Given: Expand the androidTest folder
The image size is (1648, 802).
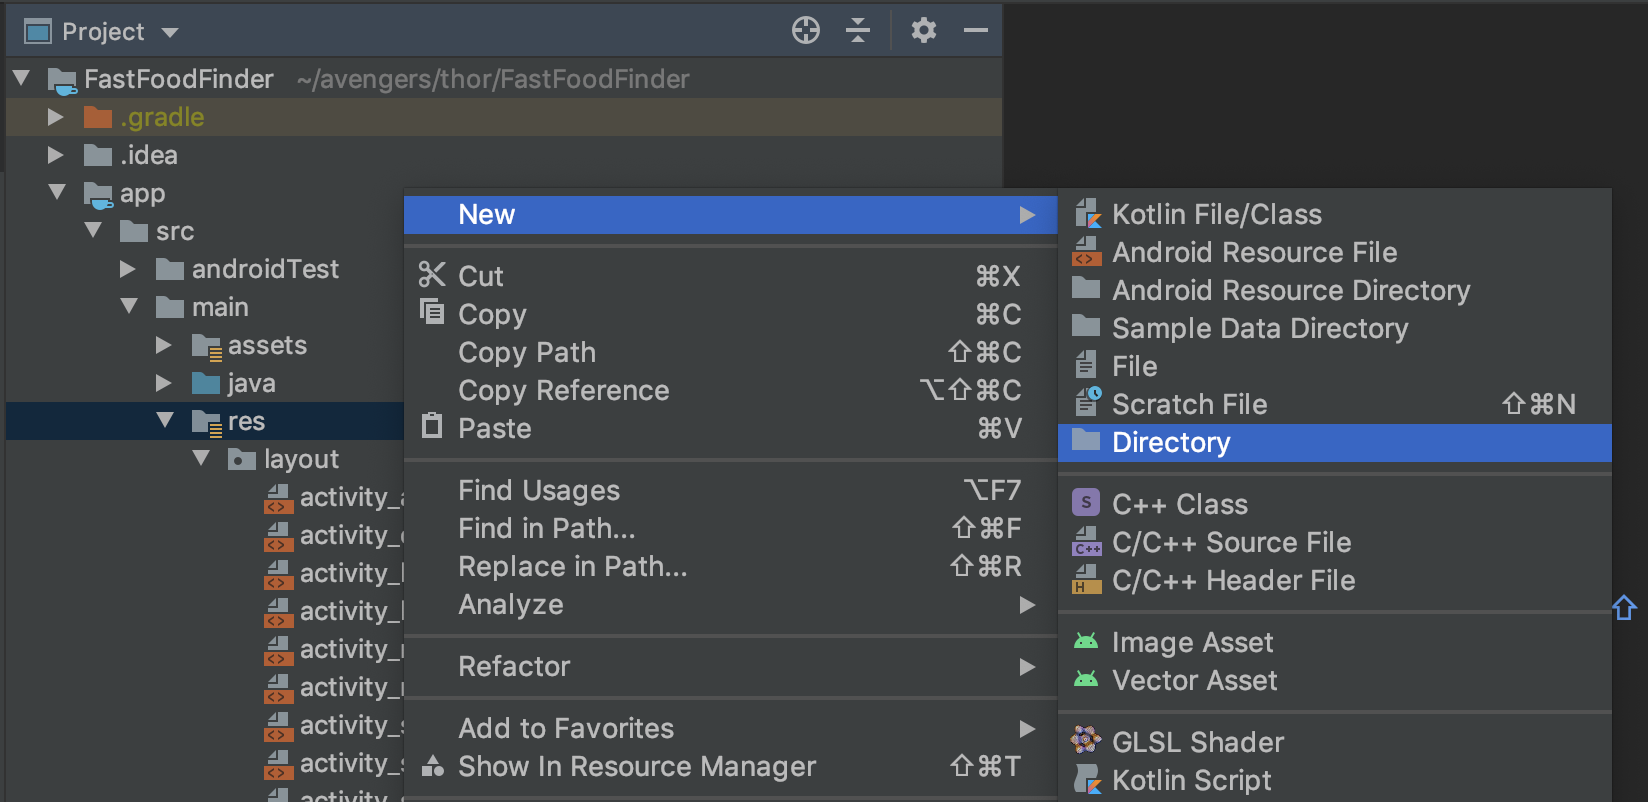Looking at the screenshot, I should (128, 269).
